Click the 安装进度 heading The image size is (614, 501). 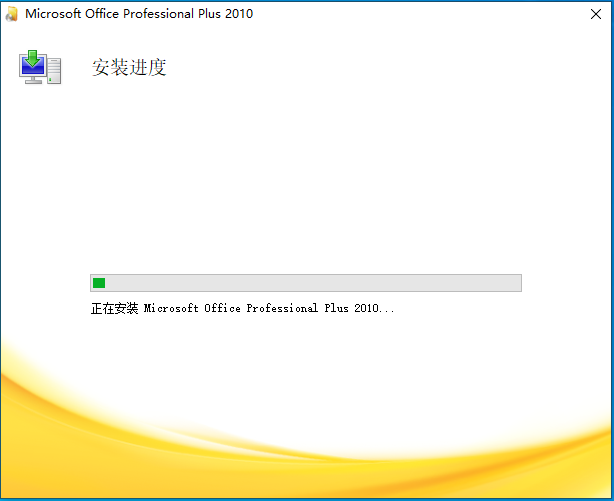129,67
